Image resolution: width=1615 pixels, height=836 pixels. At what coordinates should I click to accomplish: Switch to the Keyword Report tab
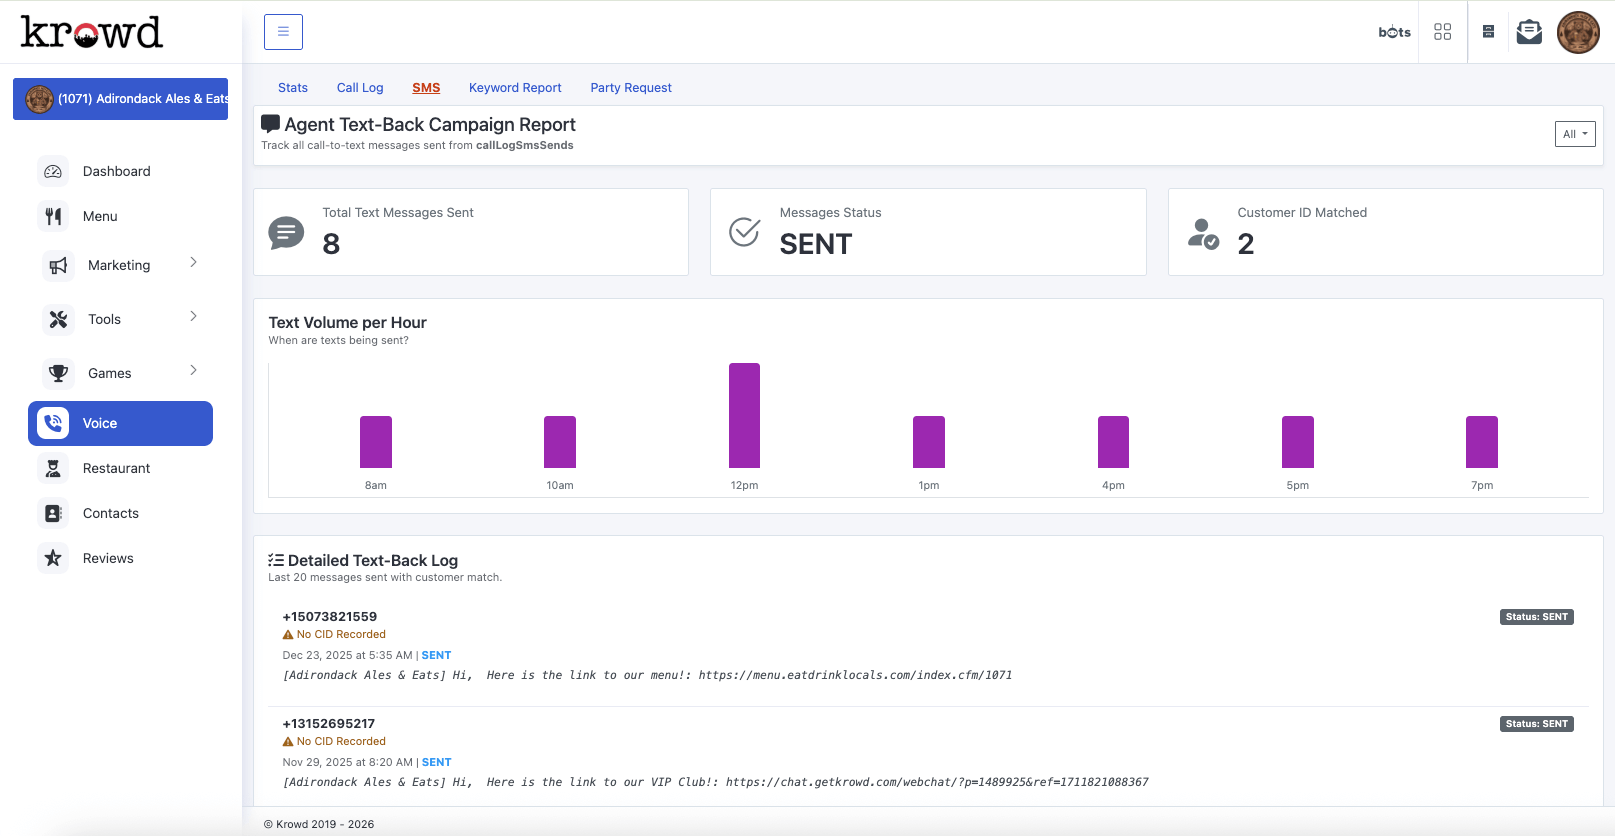click(x=515, y=88)
